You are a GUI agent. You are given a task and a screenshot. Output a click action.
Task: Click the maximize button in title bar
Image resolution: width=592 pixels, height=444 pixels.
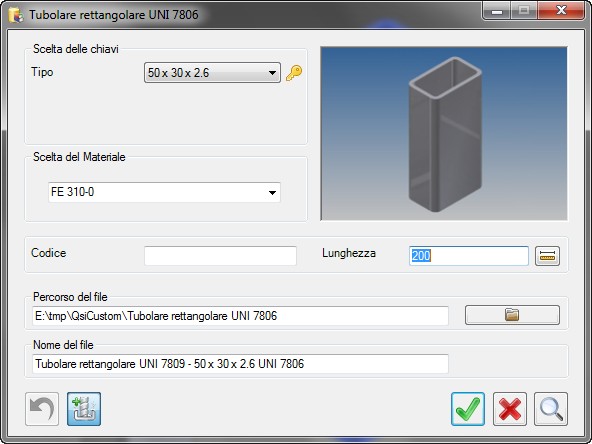pos(524,10)
